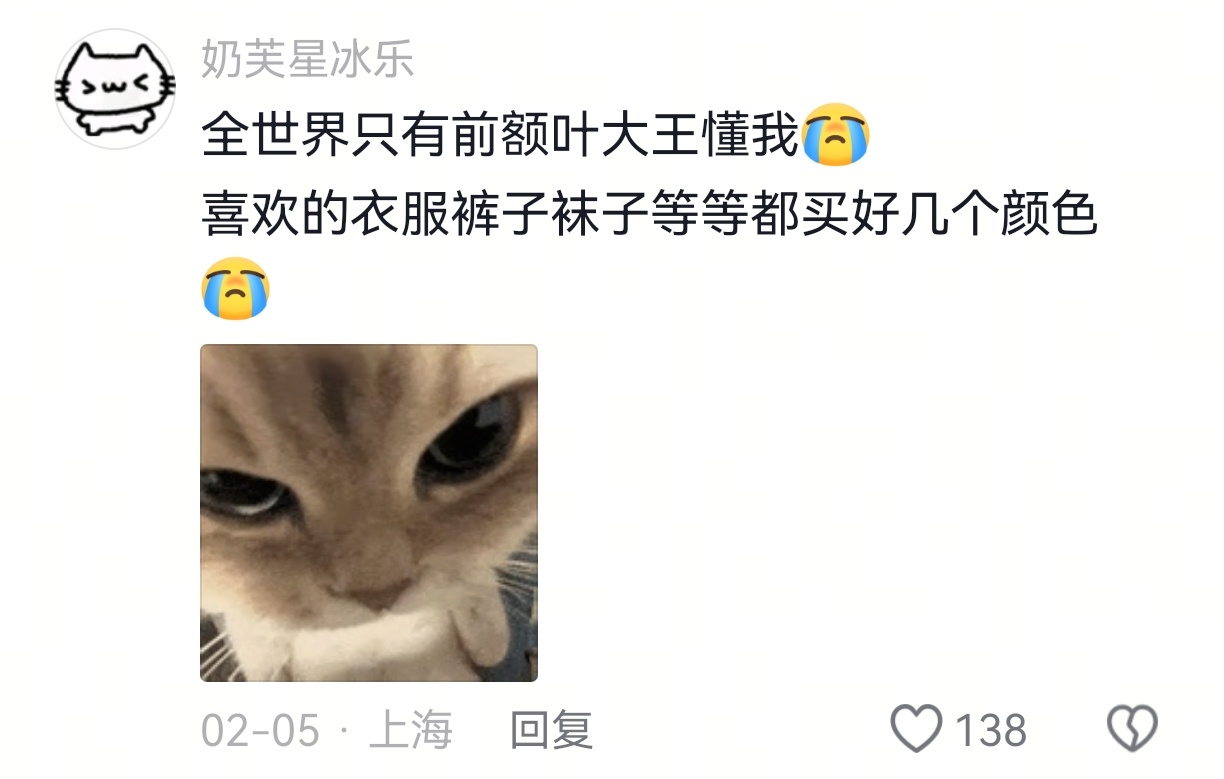Like the comment with the heart icon

pos(916,729)
